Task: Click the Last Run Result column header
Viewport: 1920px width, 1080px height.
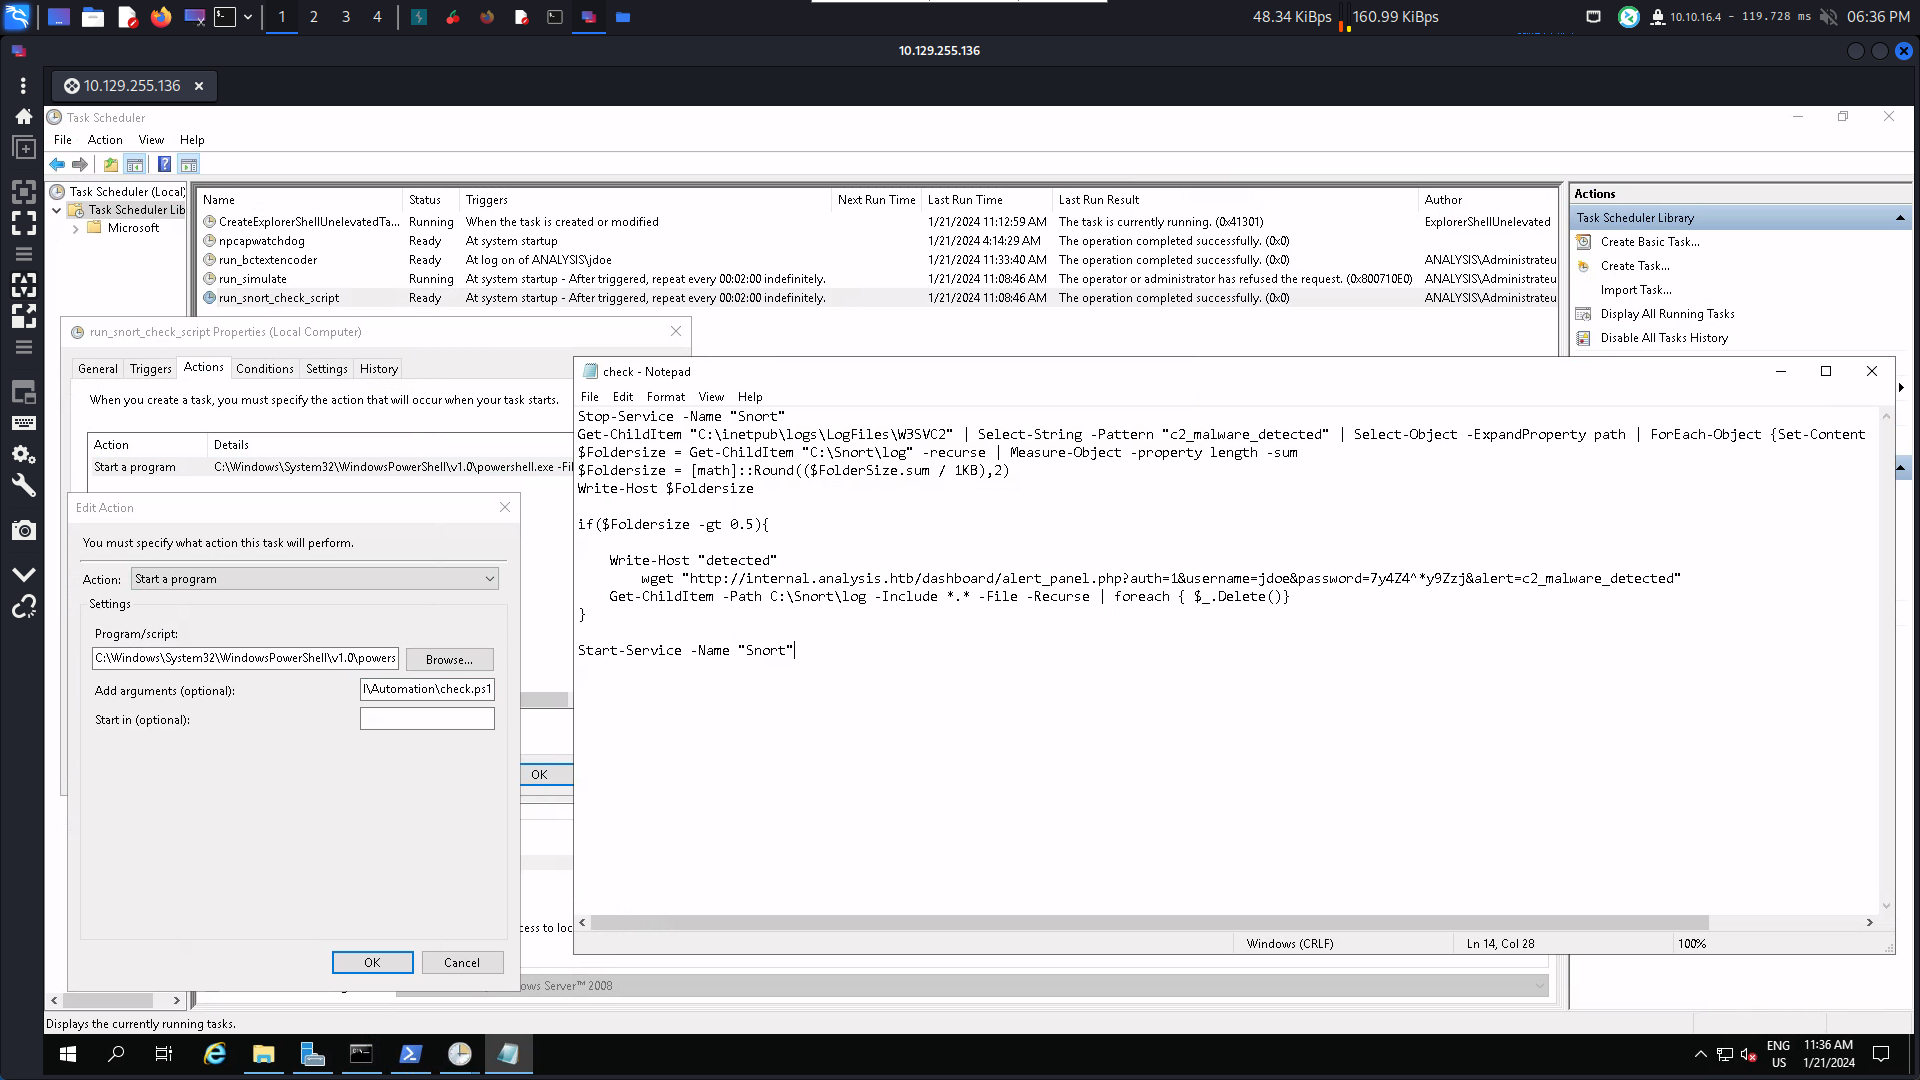Action: 1235,200
